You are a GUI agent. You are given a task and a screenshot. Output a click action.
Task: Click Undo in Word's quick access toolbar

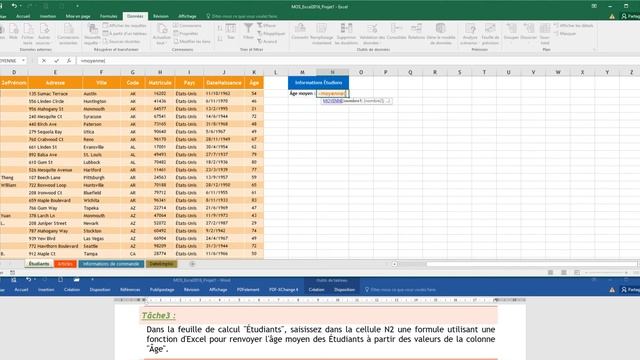click(x=28, y=280)
